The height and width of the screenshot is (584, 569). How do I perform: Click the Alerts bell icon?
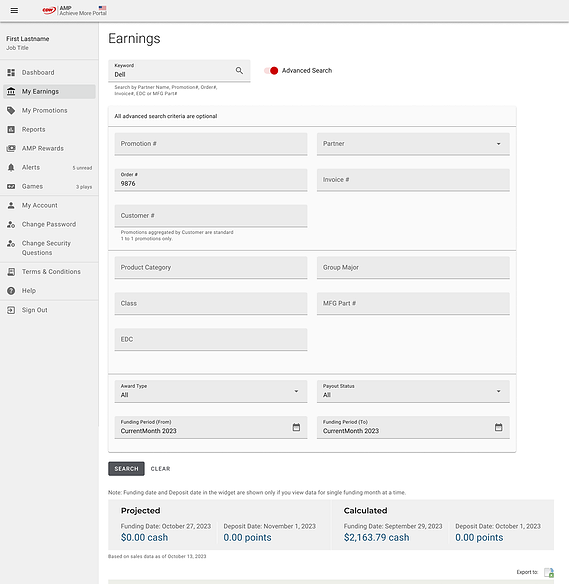(11, 168)
